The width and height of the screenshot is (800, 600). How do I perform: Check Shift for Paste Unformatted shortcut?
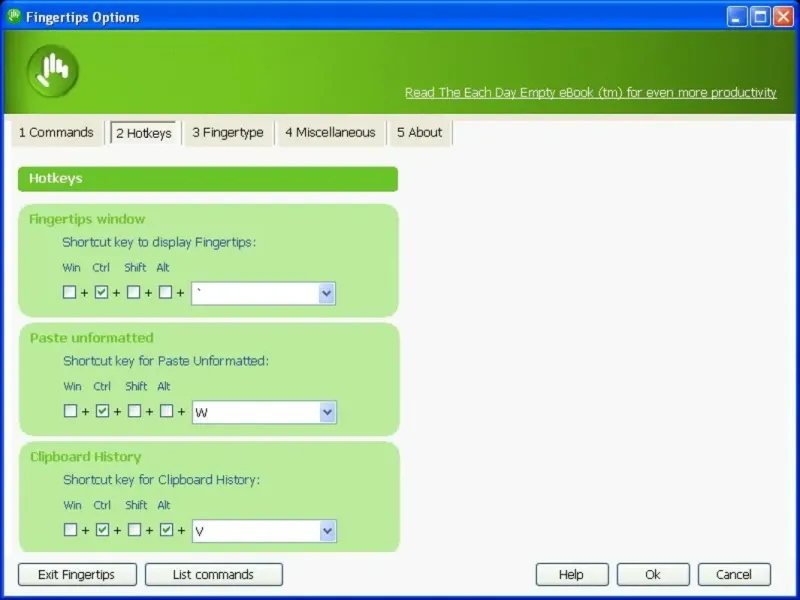click(x=134, y=411)
